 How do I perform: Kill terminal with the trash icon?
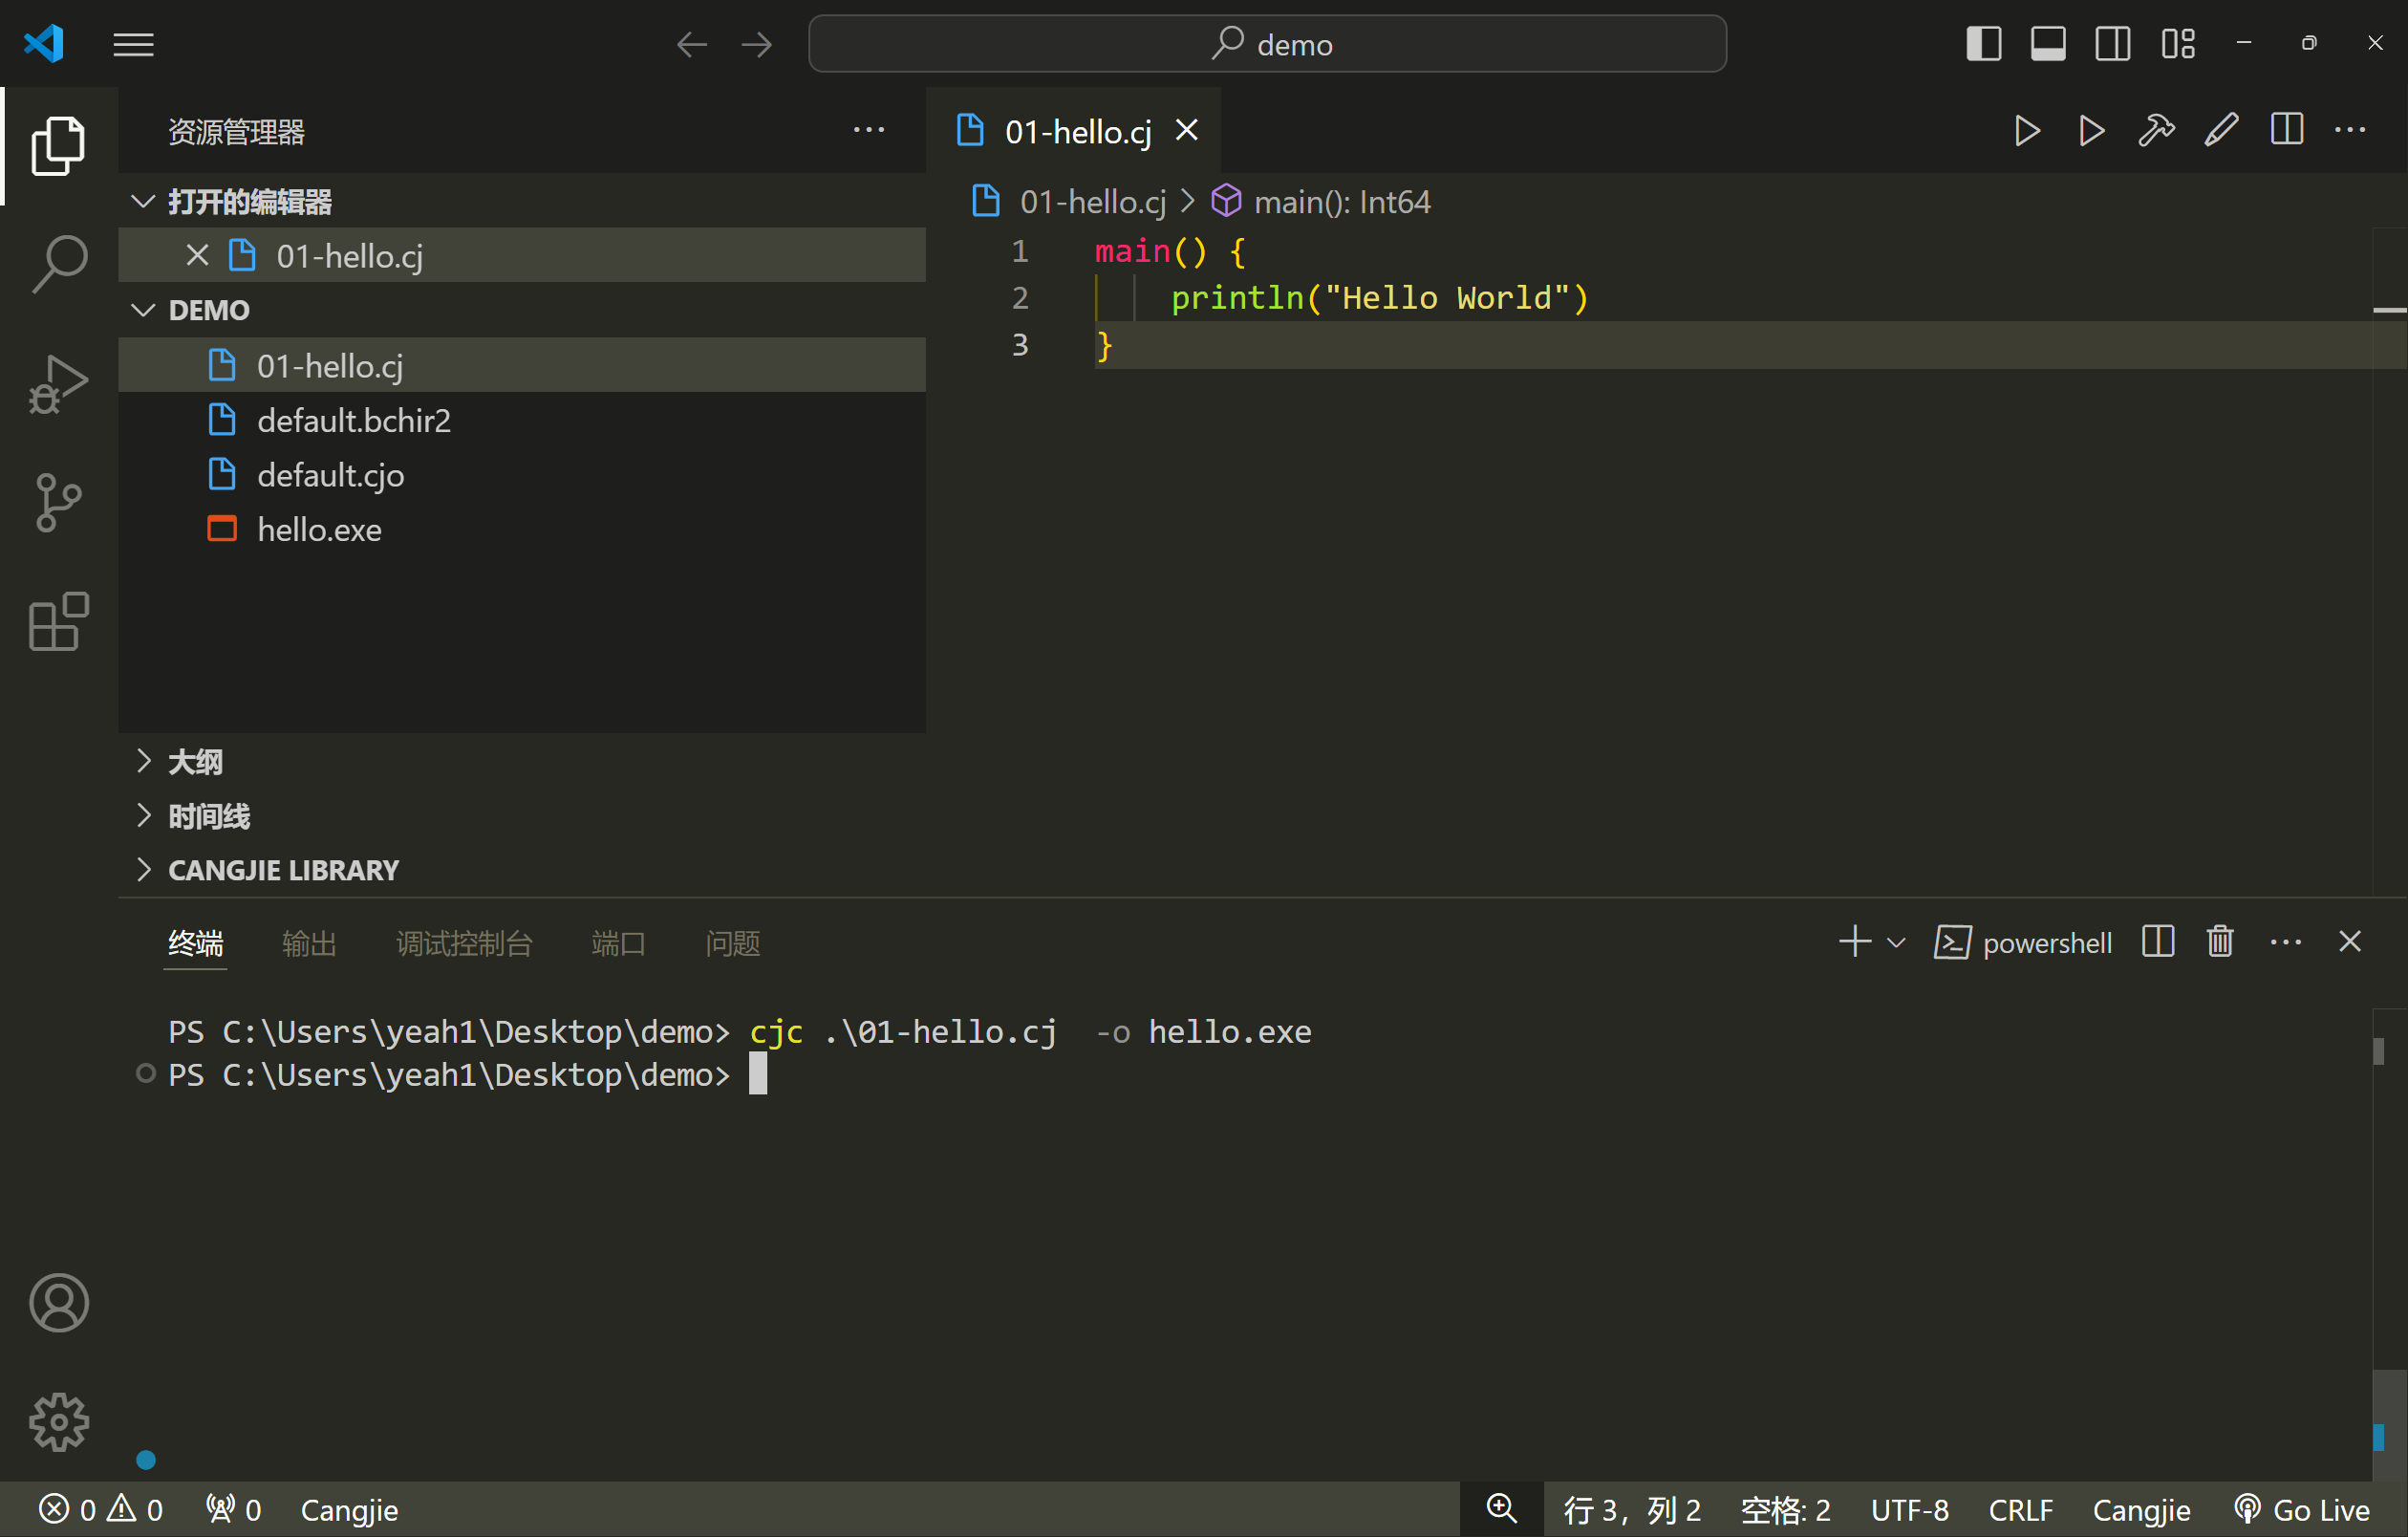point(2220,942)
